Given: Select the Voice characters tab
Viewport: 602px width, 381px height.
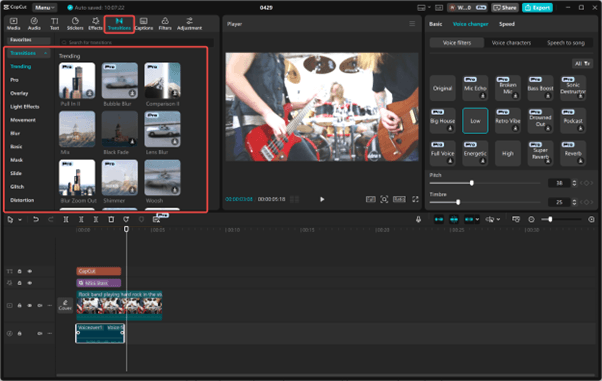Looking at the screenshot, I should point(511,43).
